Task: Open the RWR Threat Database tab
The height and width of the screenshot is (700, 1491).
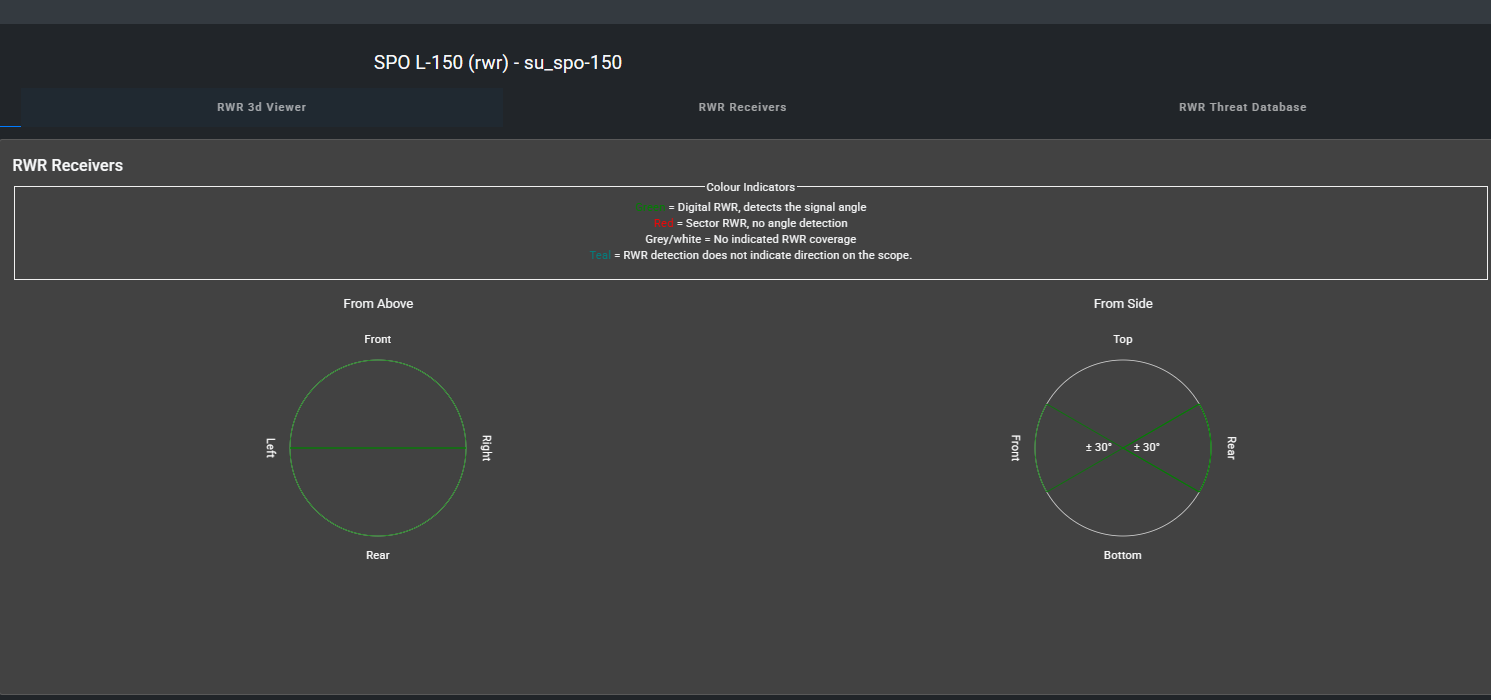Action: 1242,107
